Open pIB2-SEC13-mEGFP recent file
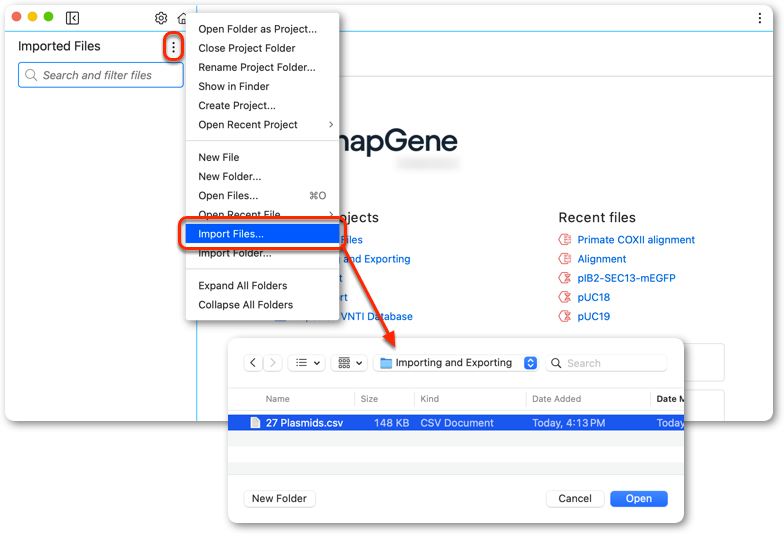Image resolution: width=784 pixels, height=537 pixels. point(626,278)
